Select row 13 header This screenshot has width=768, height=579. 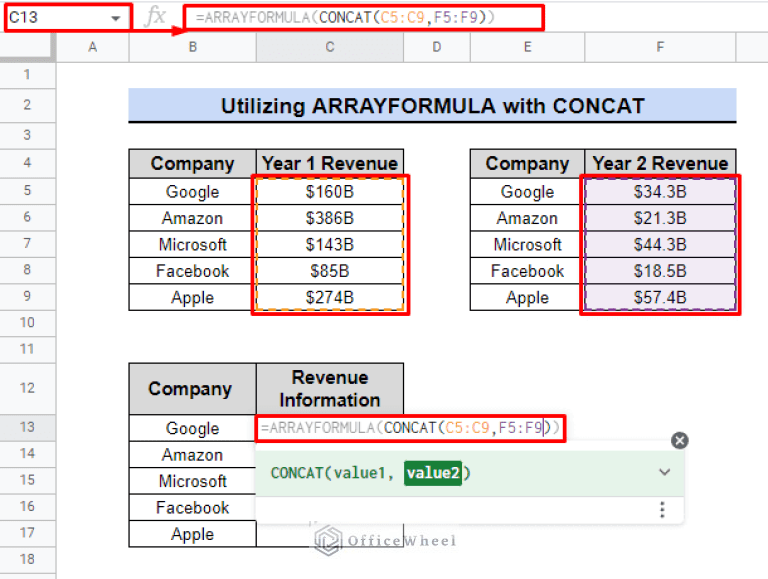[x=27, y=427]
